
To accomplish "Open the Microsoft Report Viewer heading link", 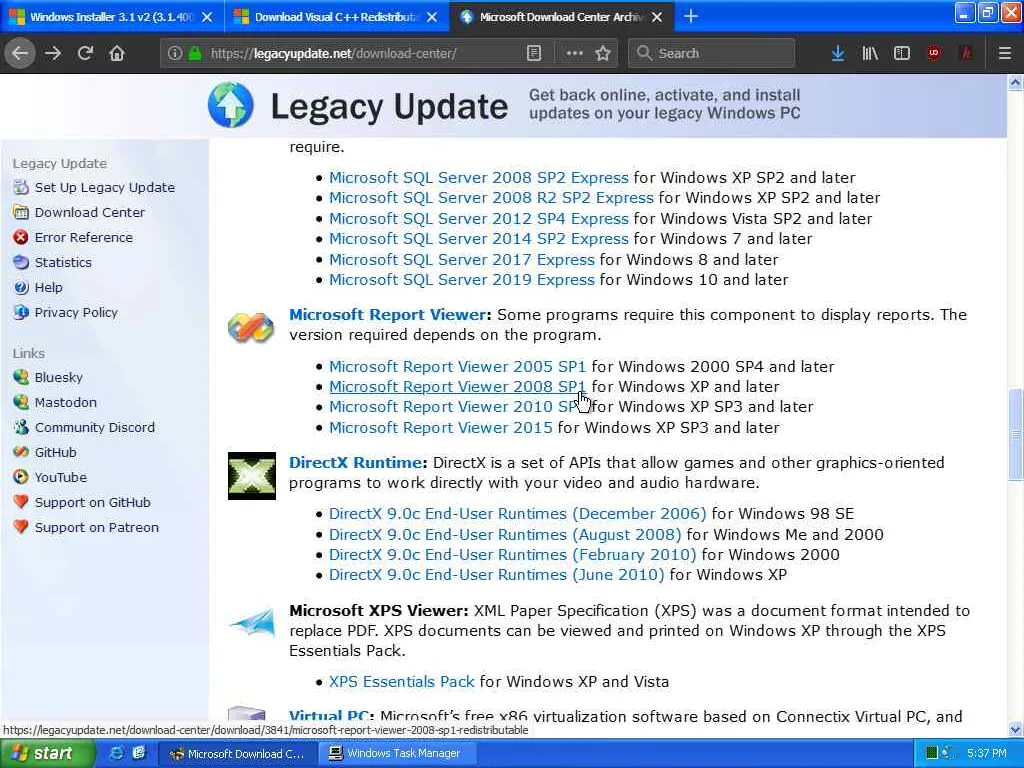I will click(388, 314).
